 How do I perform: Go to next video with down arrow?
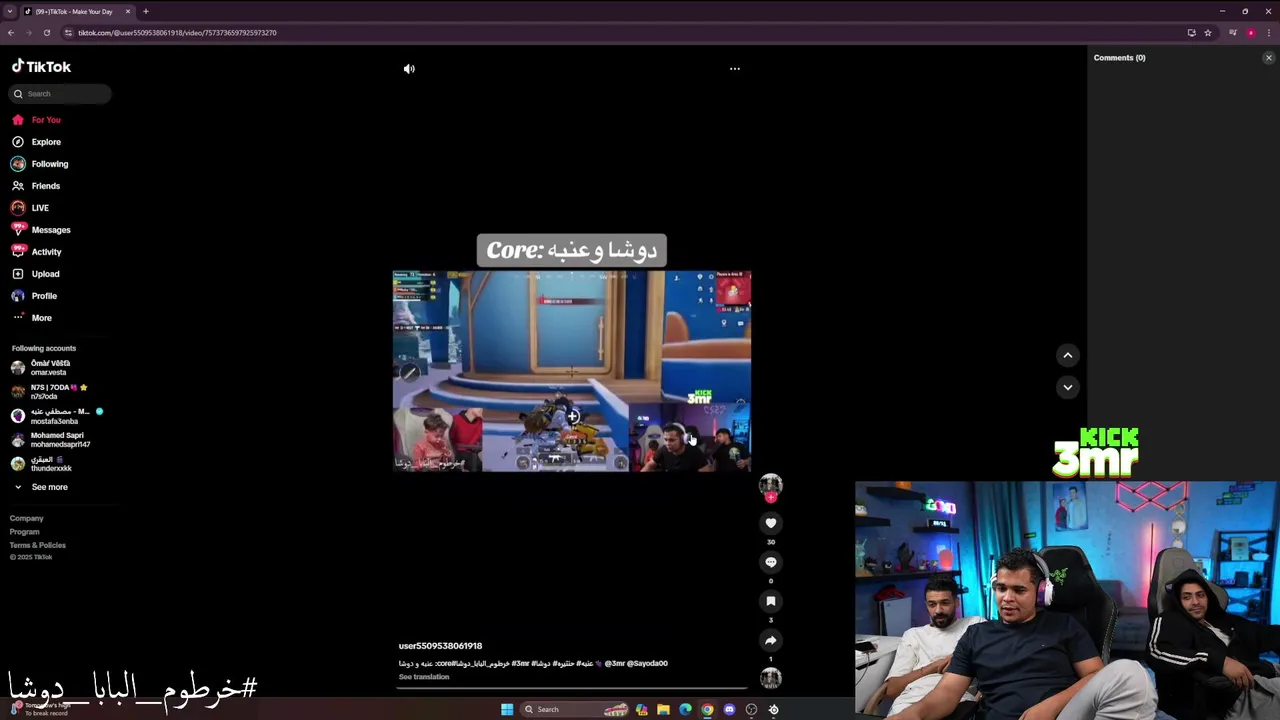click(x=1068, y=387)
